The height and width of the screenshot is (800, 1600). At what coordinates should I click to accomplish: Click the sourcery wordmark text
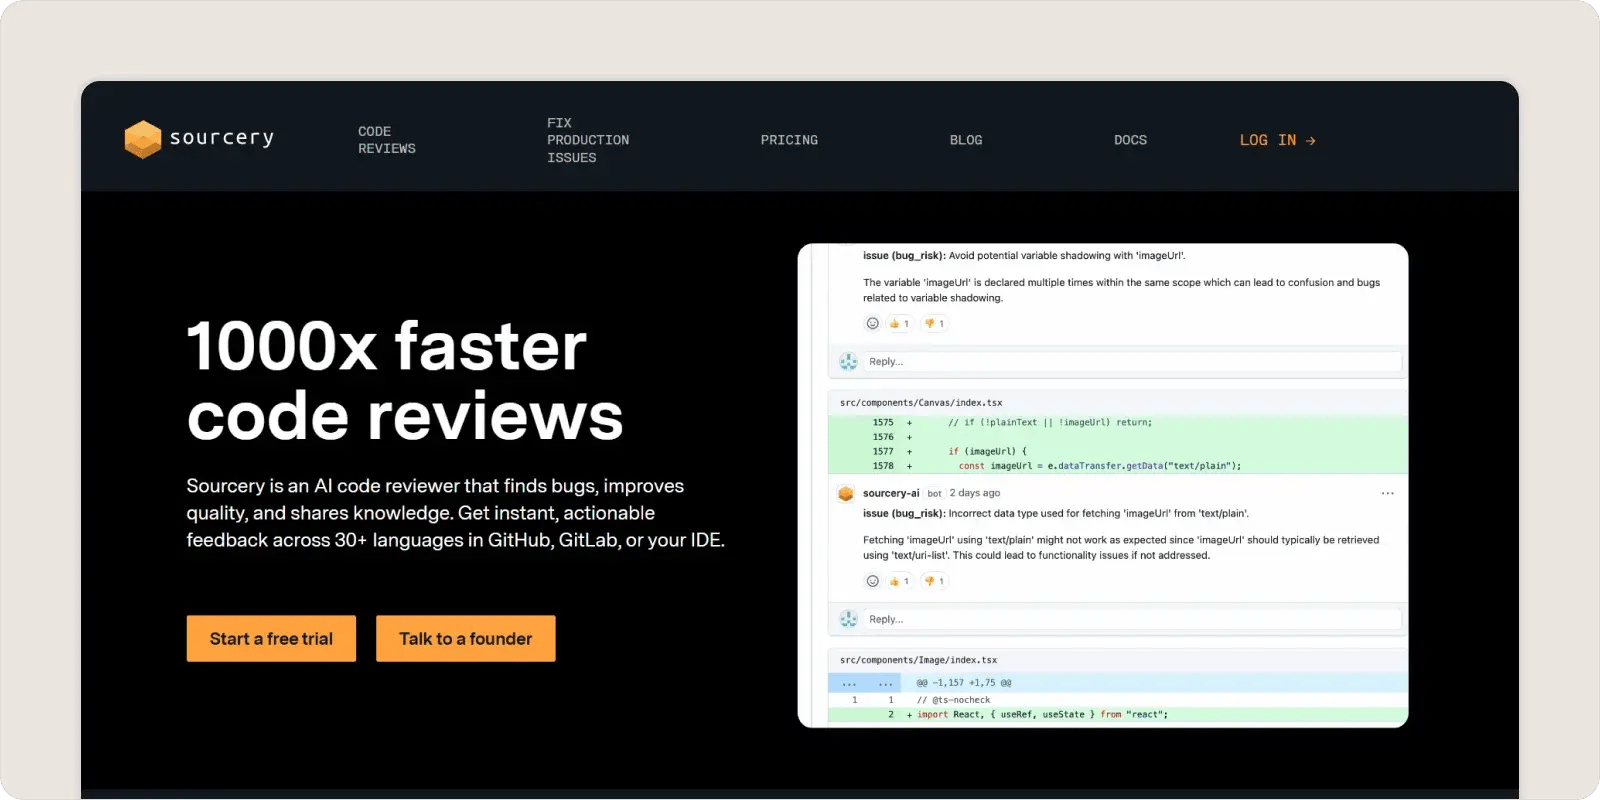222,138
